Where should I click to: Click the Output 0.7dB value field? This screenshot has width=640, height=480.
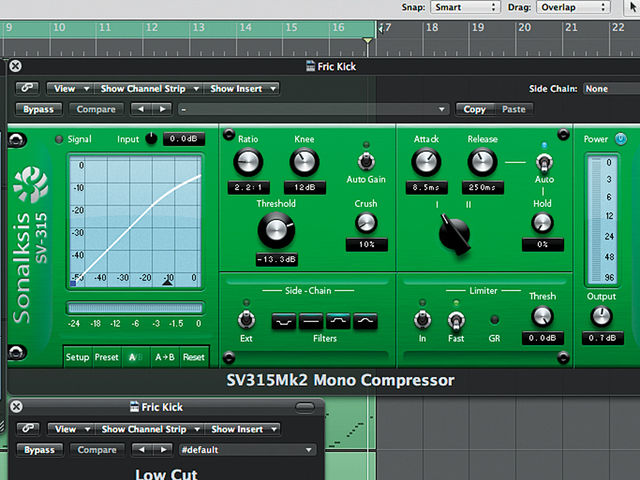pyautogui.click(x=602, y=338)
